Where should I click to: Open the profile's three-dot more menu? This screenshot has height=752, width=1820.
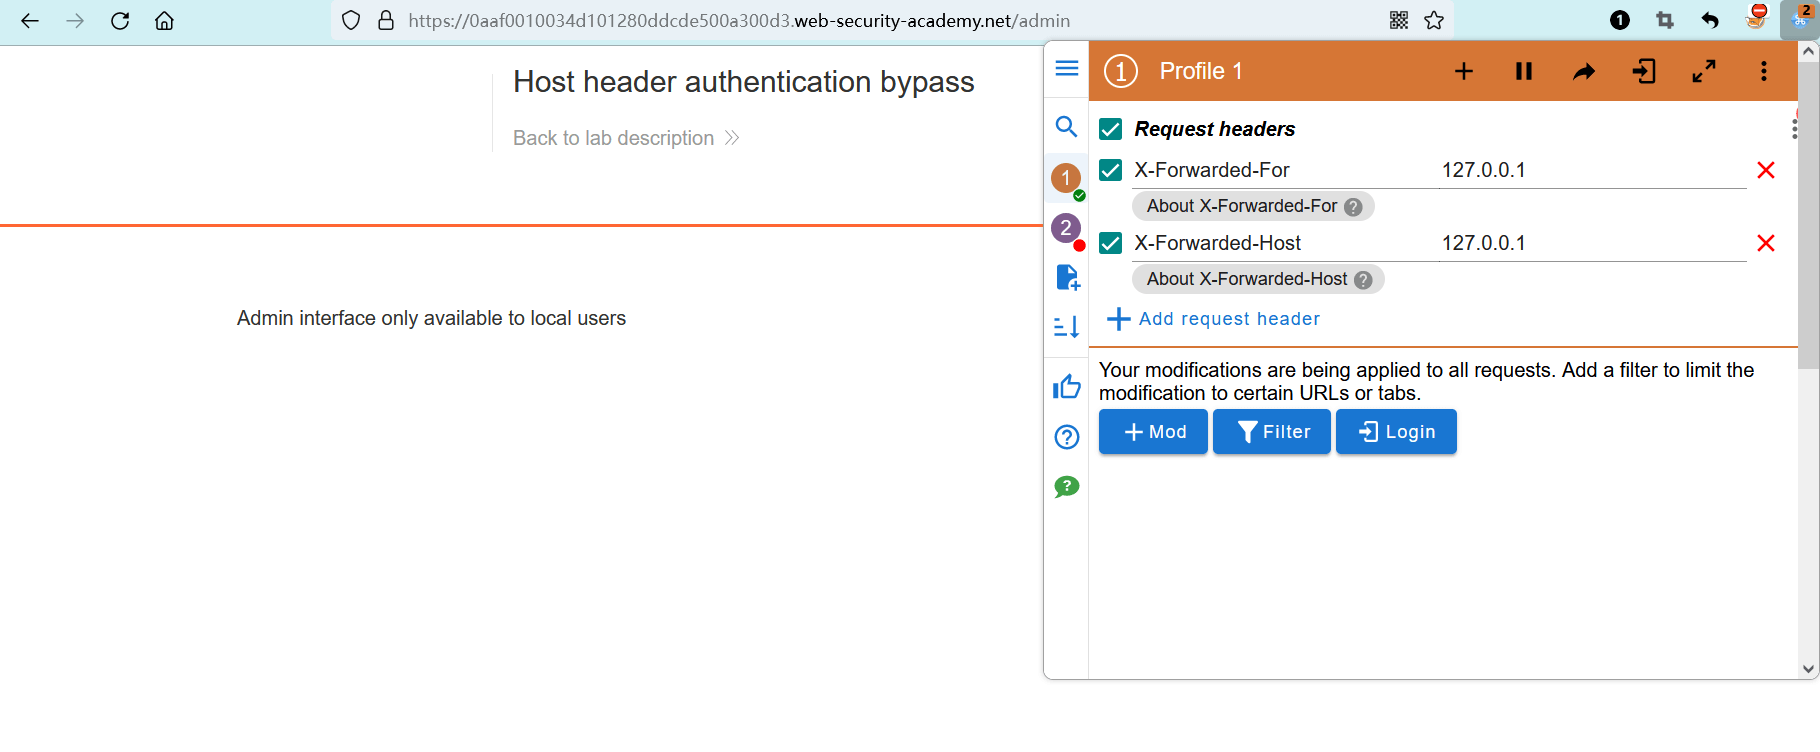coord(1763,71)
